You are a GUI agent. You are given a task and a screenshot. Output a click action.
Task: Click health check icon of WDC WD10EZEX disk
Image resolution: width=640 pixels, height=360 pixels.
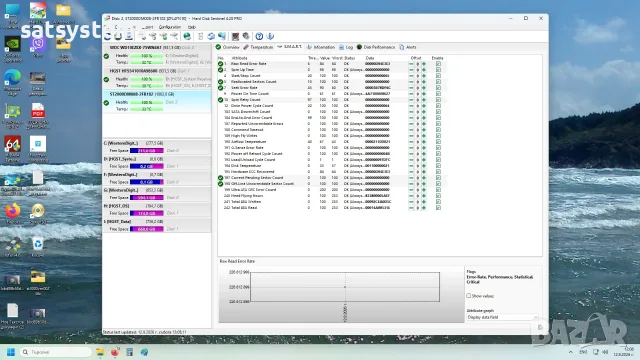pyautogui.click(x=107, y=56)
